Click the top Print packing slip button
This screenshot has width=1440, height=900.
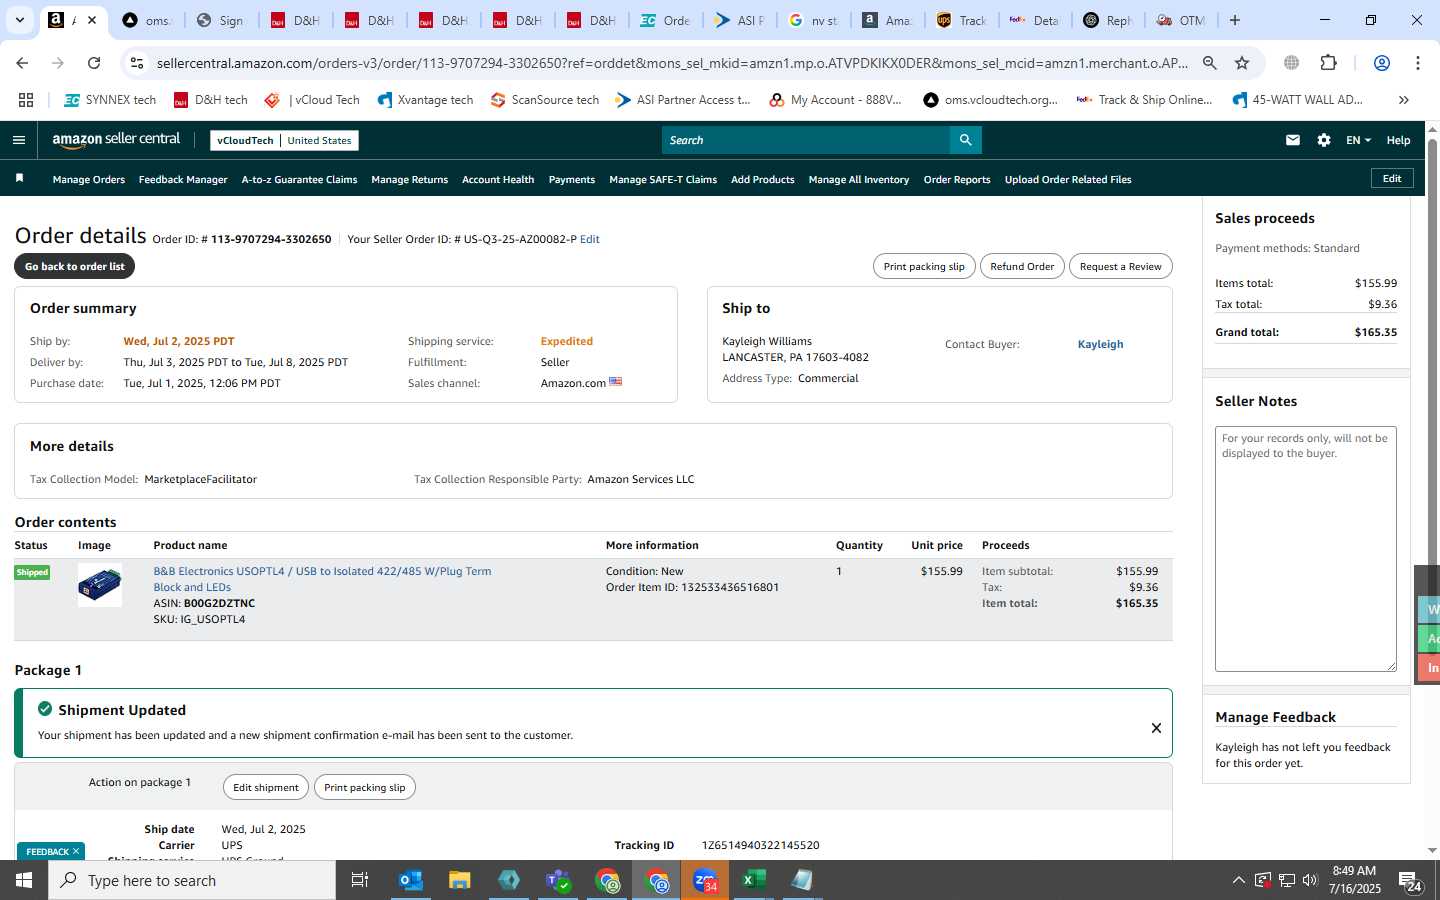(924, 266)
